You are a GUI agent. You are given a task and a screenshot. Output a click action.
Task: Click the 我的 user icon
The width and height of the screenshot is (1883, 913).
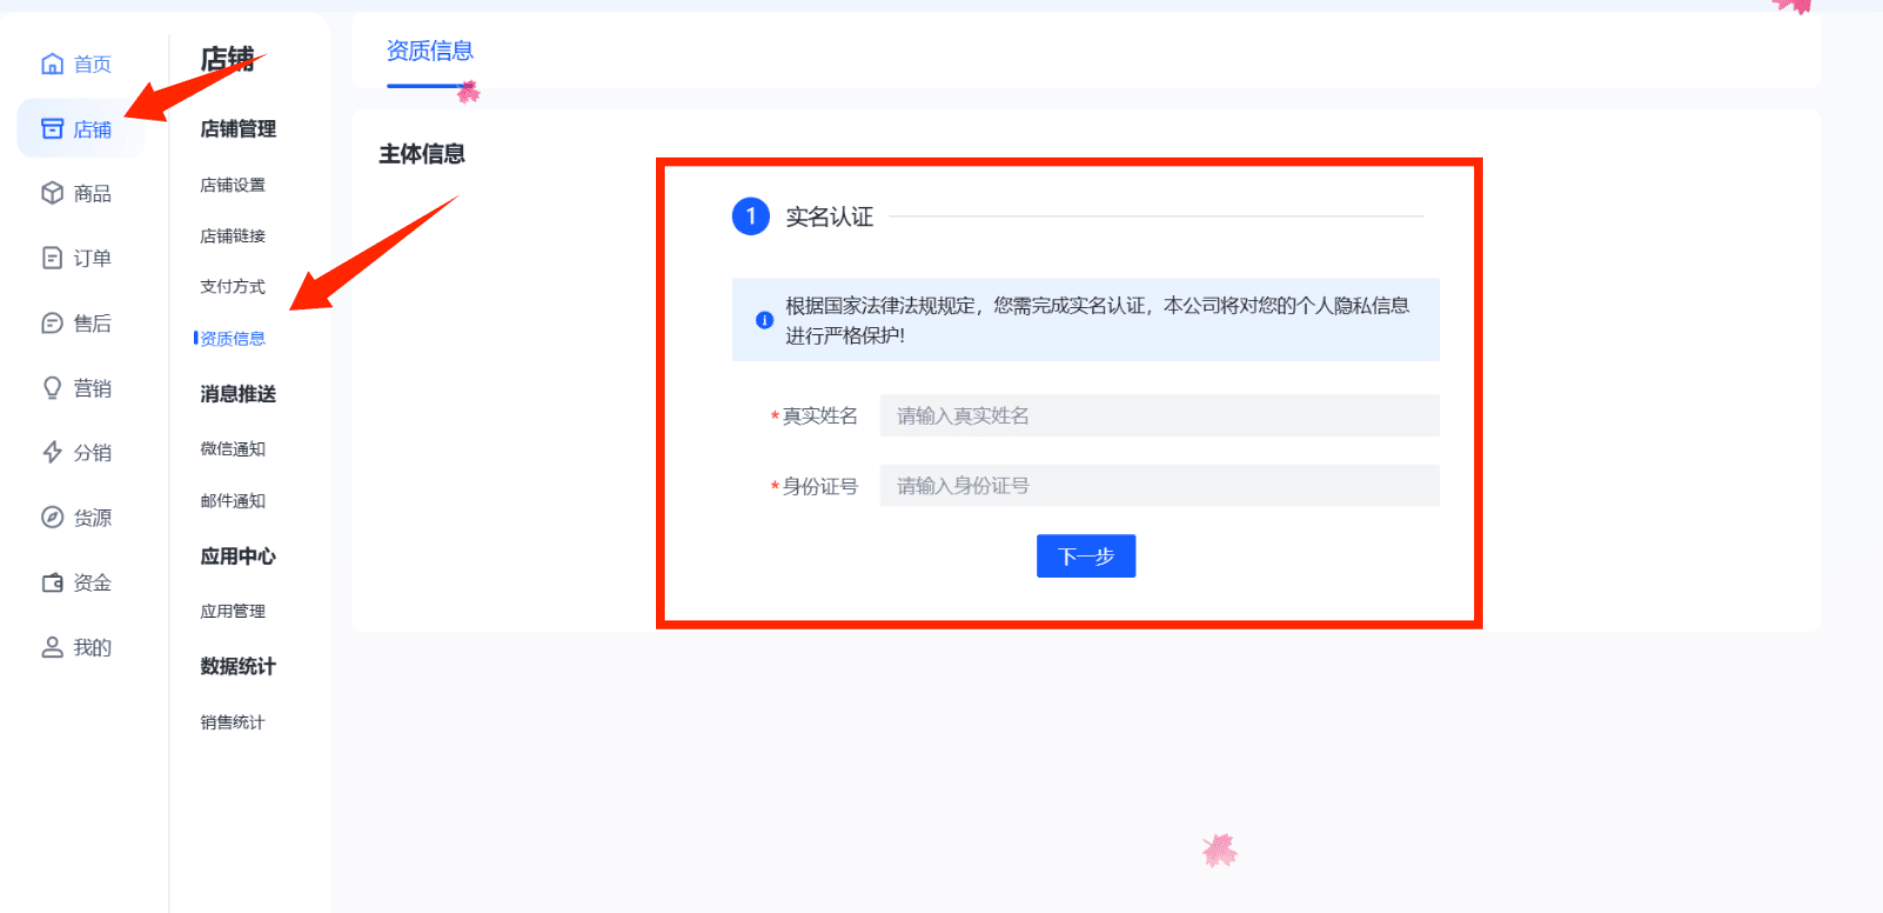(52, 647)
